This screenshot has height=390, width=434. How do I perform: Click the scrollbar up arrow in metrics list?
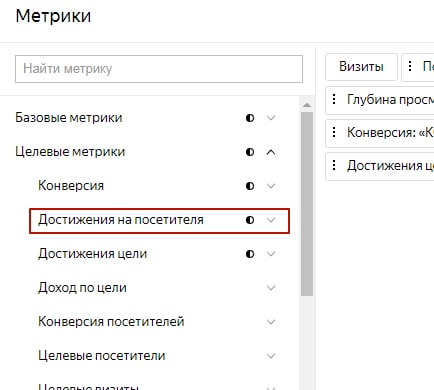307,105
